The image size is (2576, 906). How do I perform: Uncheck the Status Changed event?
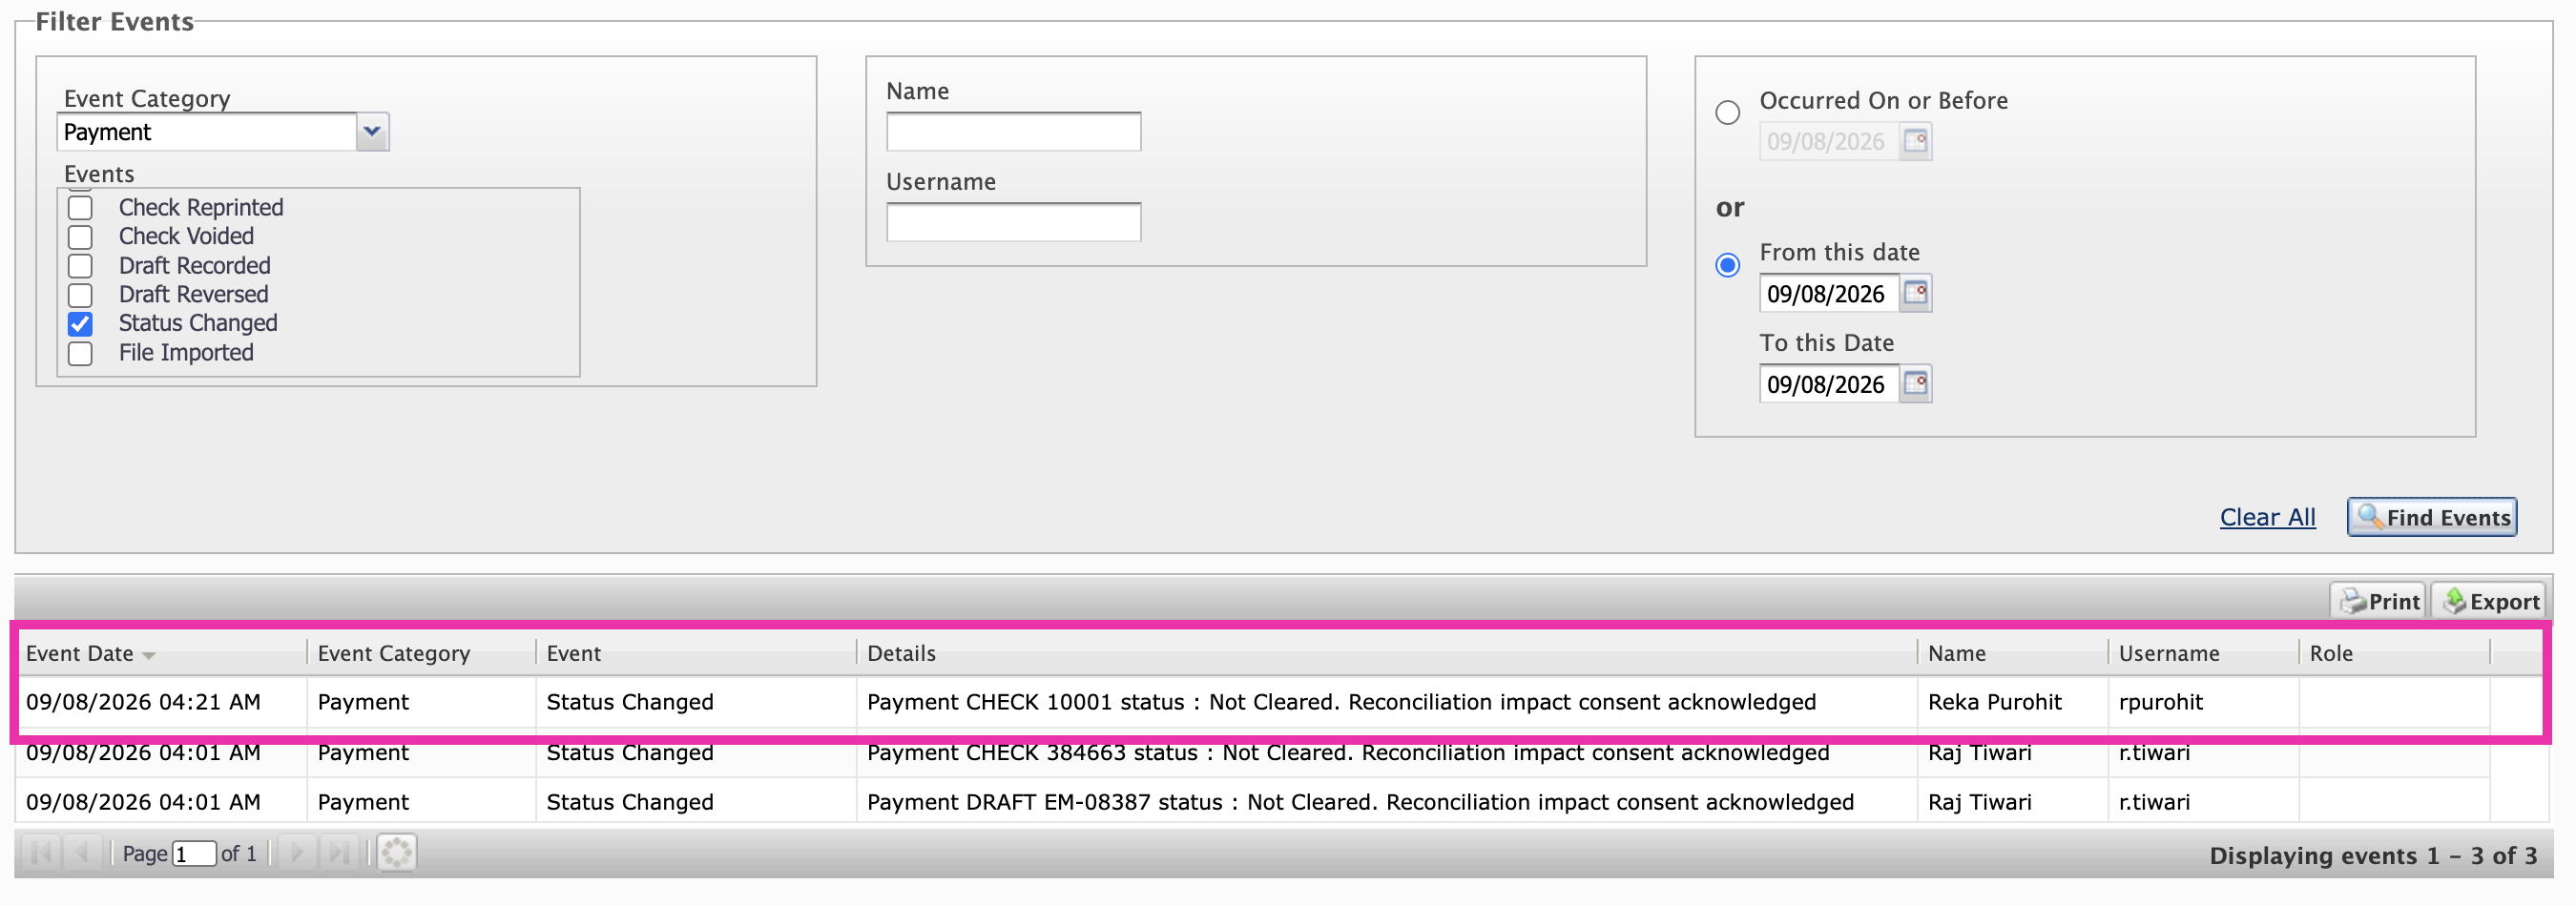pyautogui.click(x=80, y=324)
